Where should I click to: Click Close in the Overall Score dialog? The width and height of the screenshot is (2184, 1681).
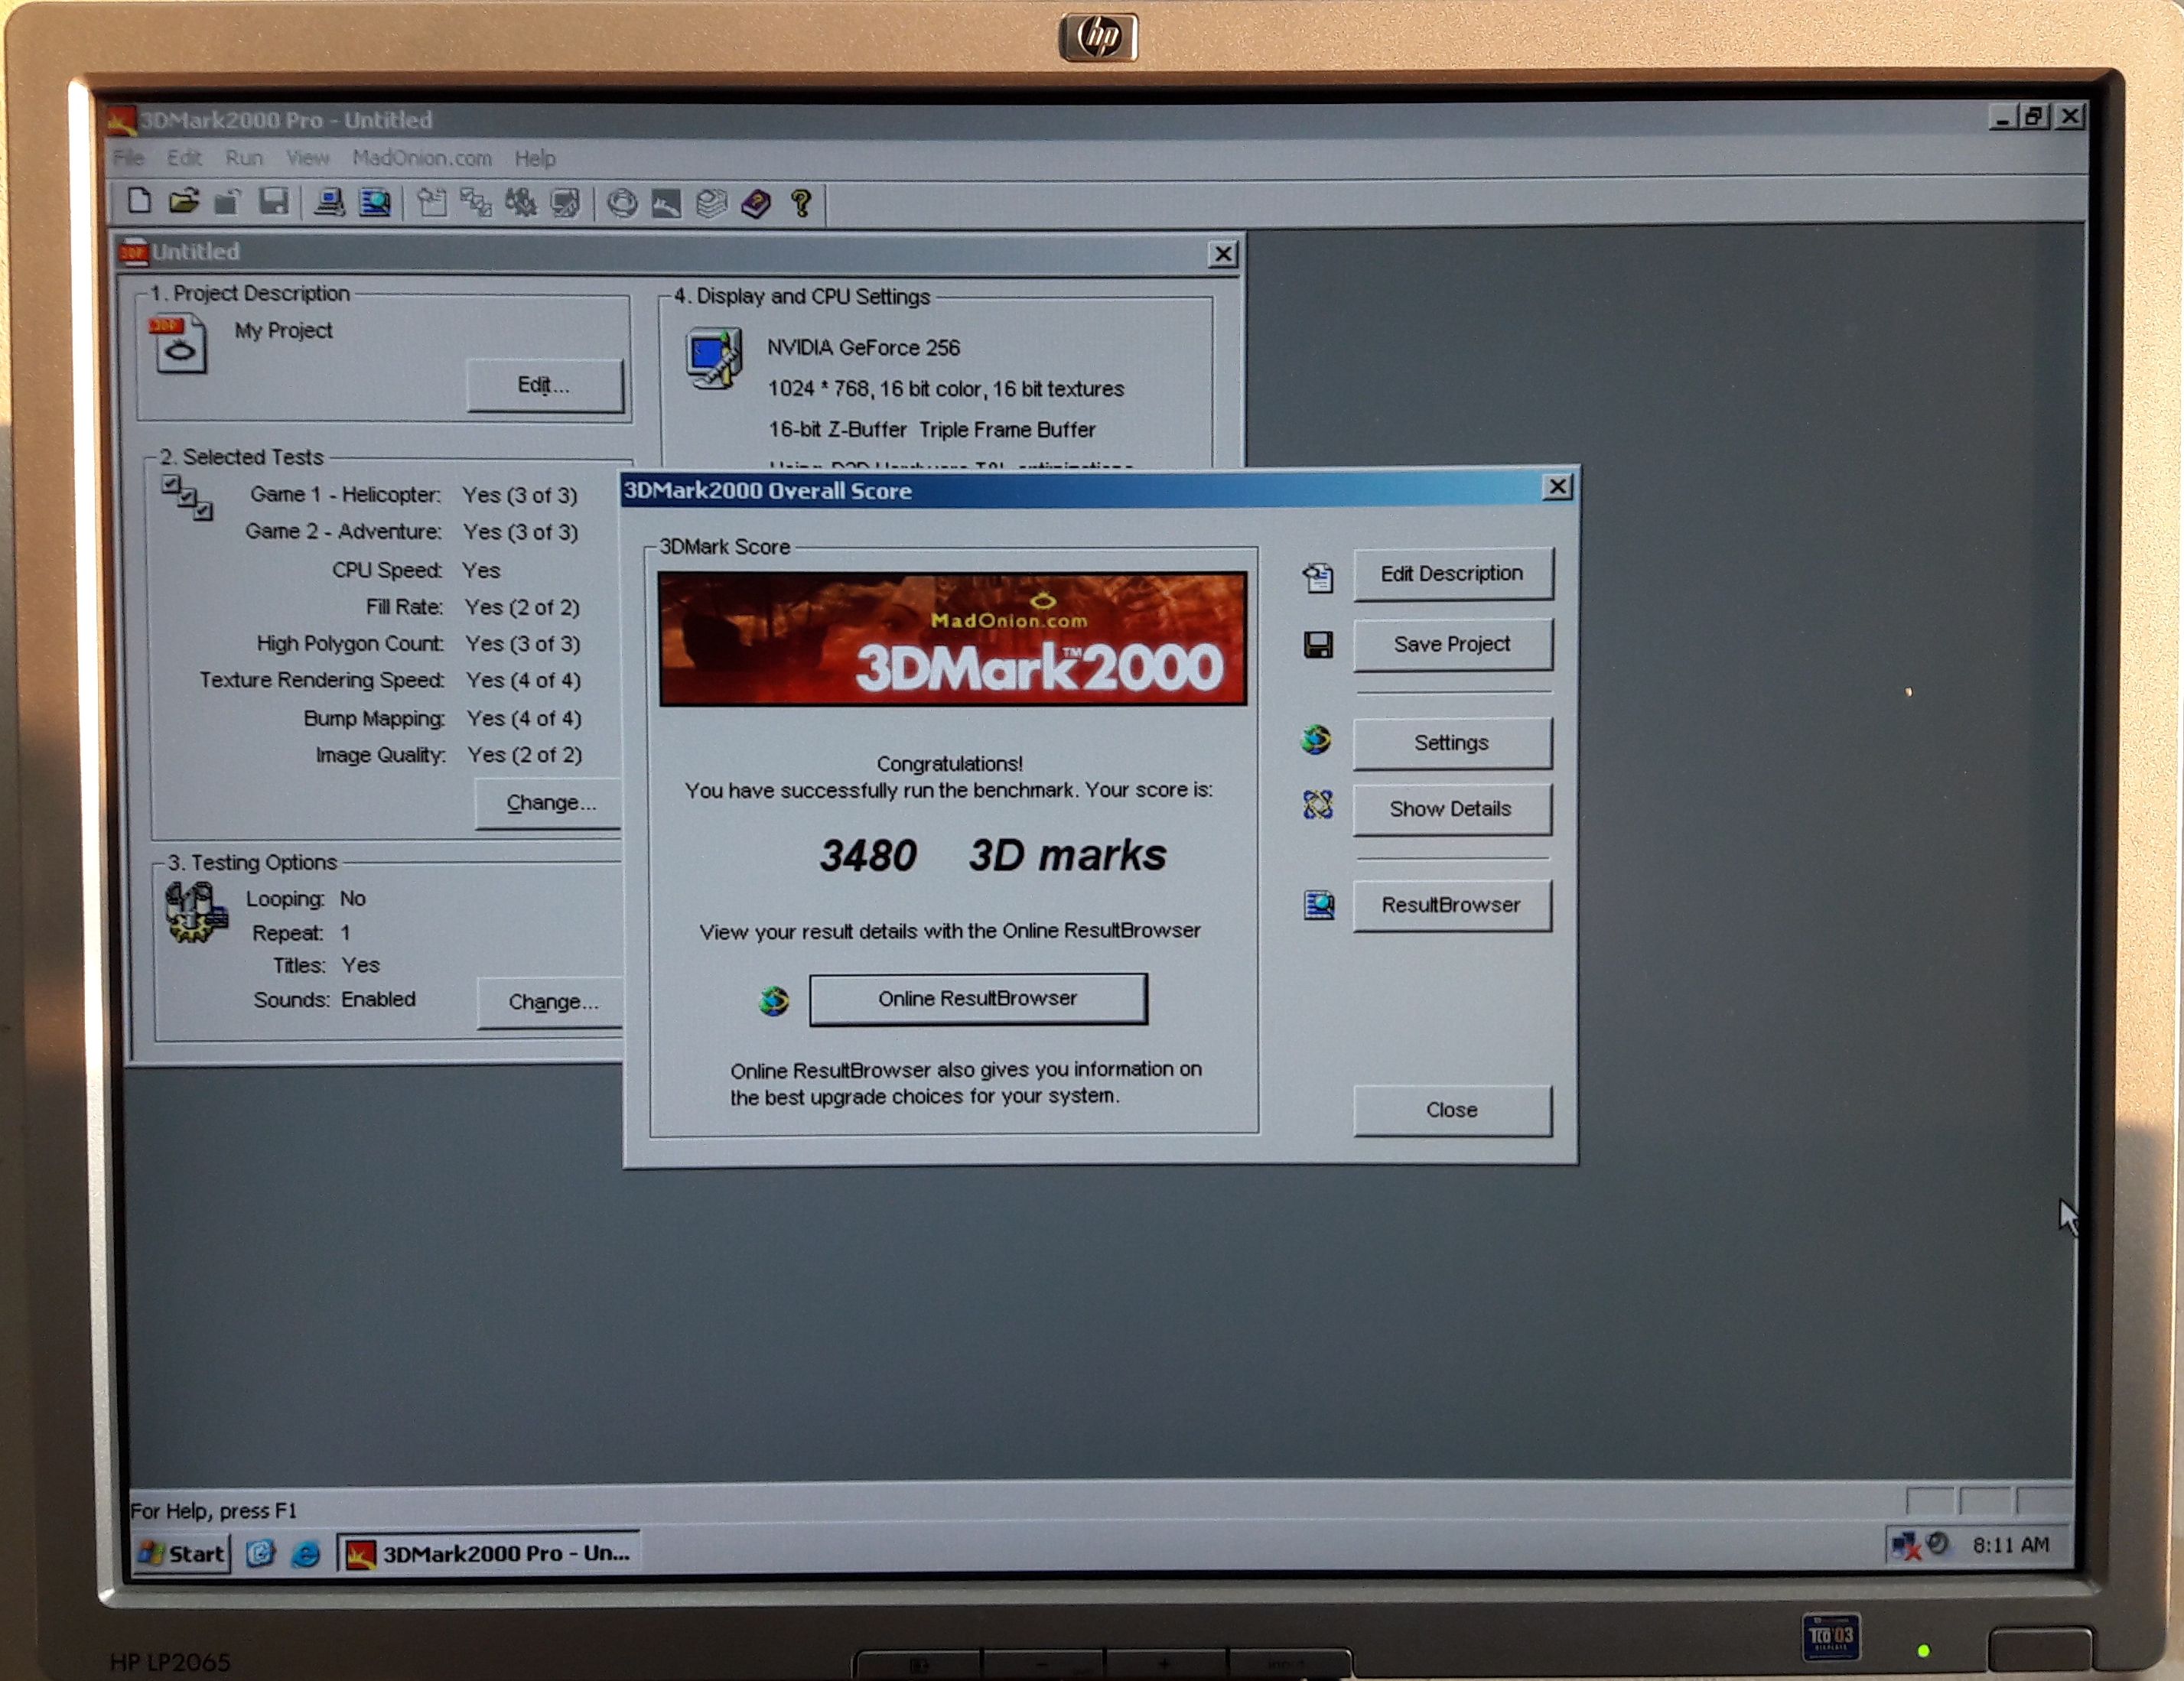click(x=1452, y=1110)
